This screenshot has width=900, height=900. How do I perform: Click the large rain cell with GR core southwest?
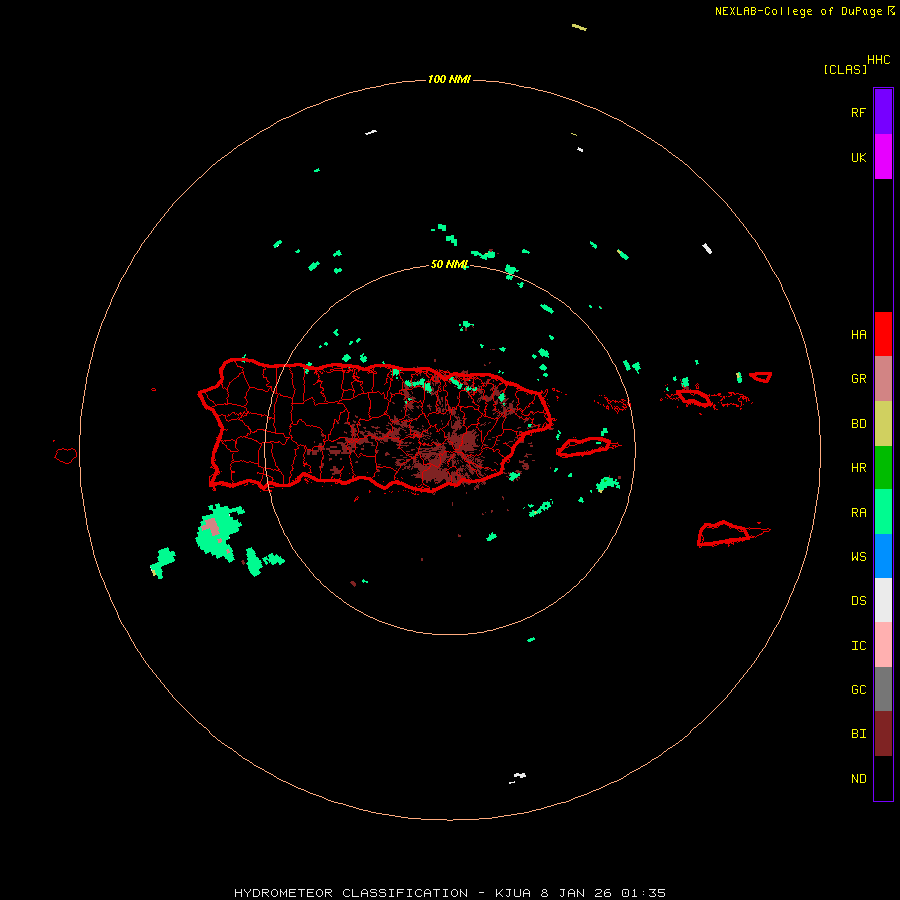pos(219,532)
